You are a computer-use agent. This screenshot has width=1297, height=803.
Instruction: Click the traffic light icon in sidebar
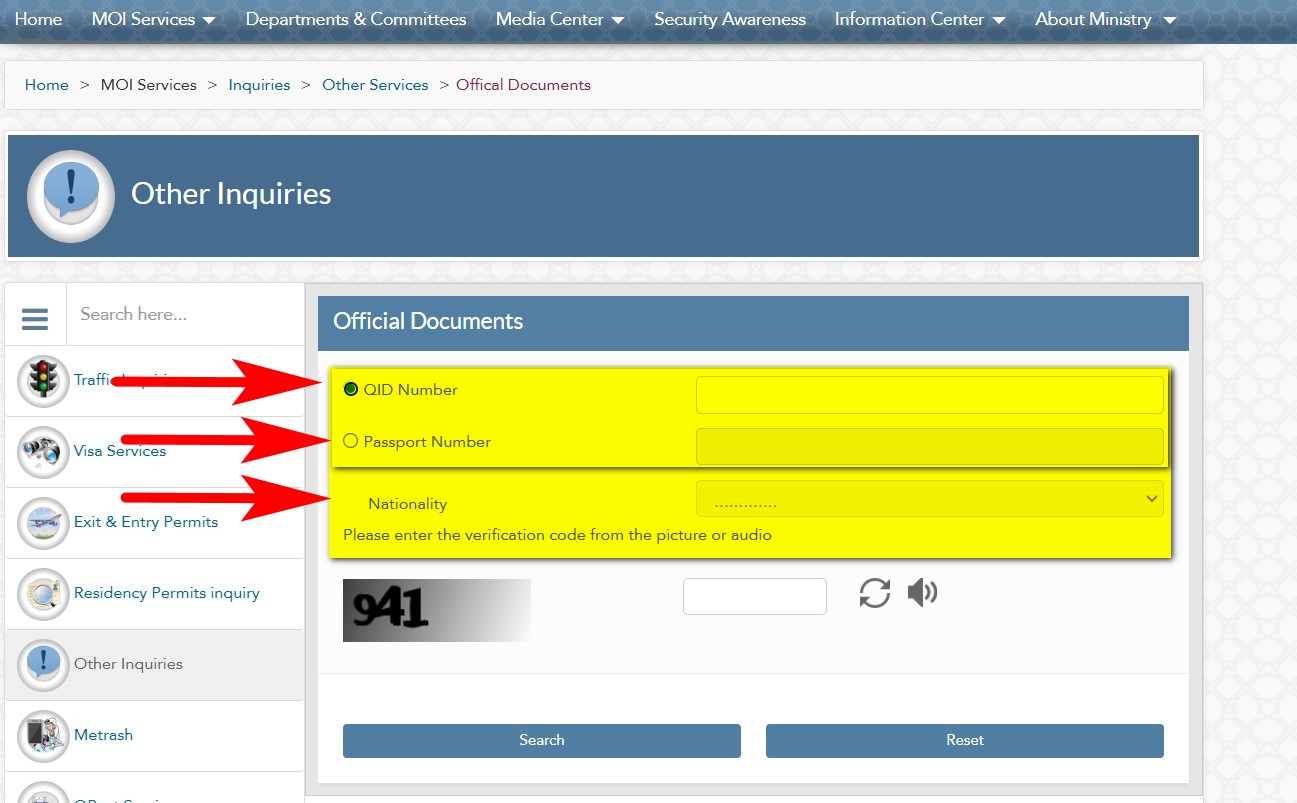[43, 380]
